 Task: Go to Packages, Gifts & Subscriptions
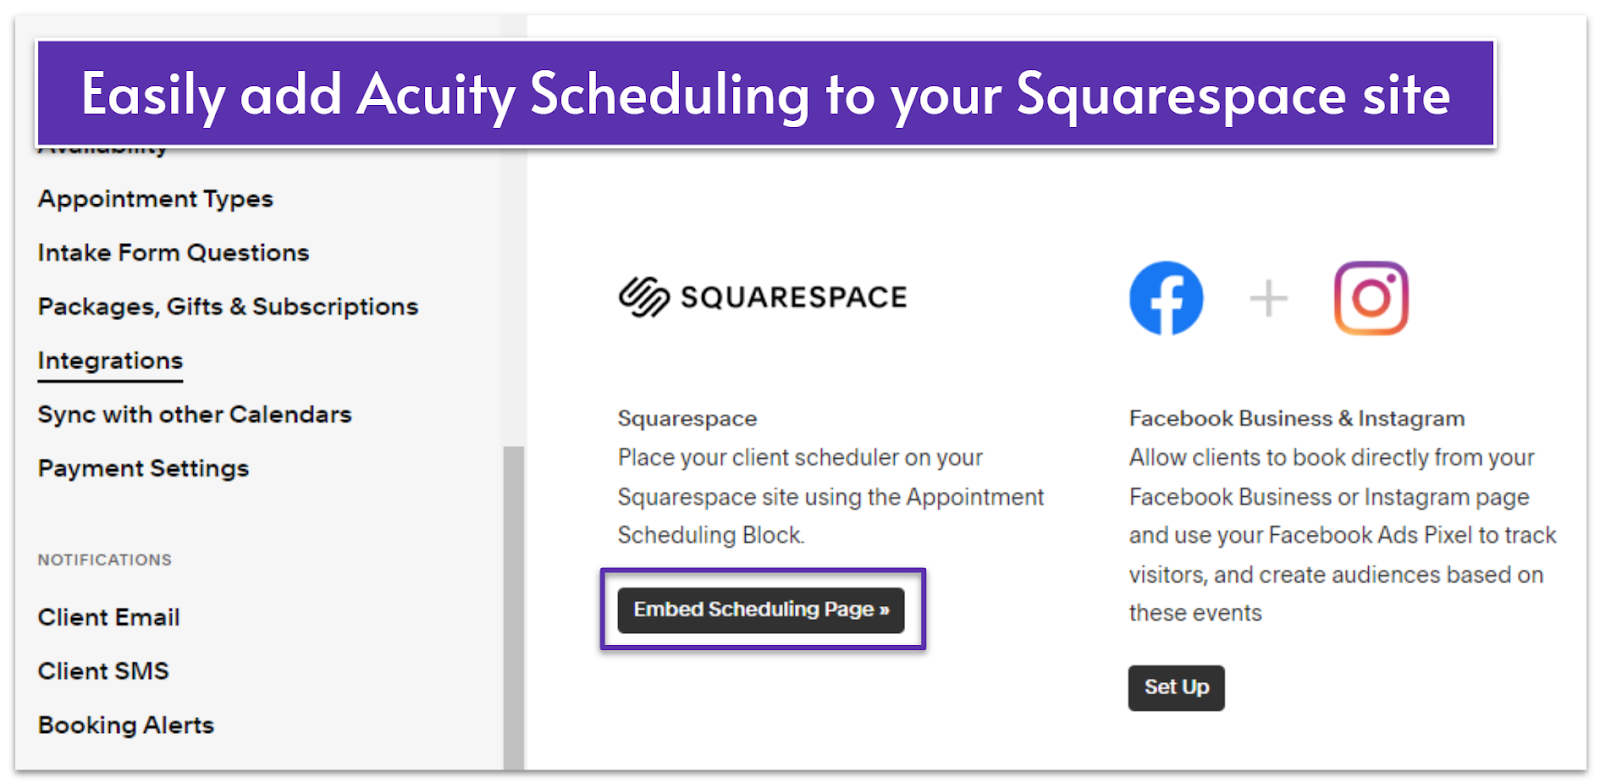click(228, 307)
